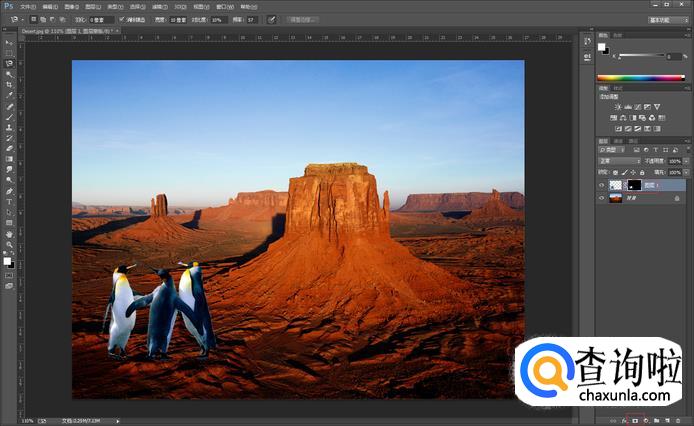The image size is (694, 426).
Task: Open the Color panel flyout menu
Action: click(687, 35)
